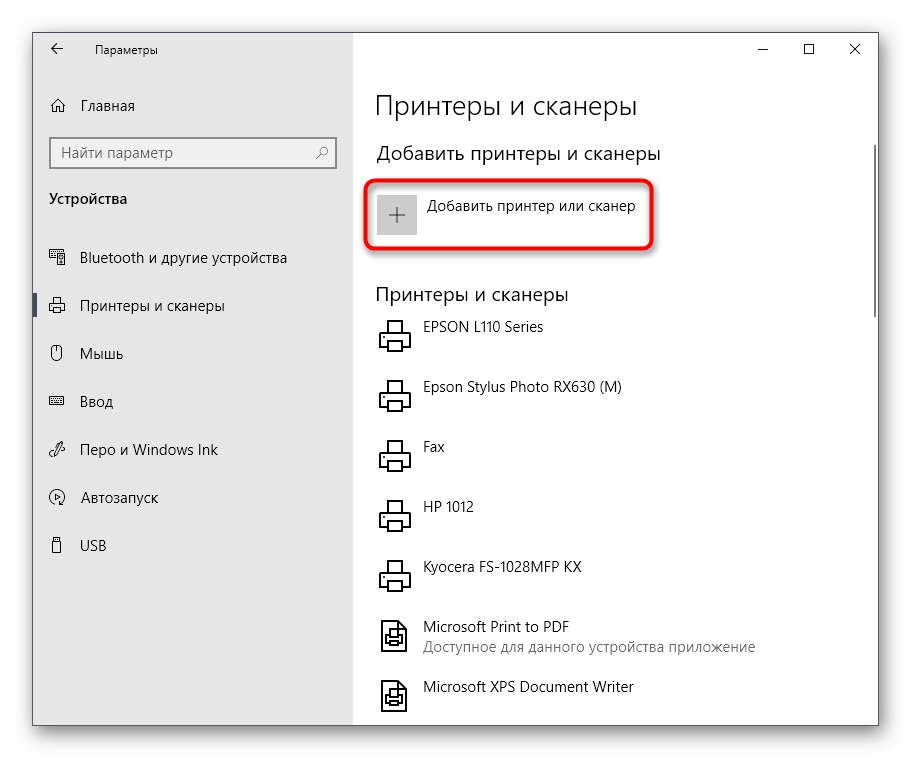This screenshot has height=758, width=911.
Task: Open the Microsoft Print to PDF device
Action: [x=394, y=635]
